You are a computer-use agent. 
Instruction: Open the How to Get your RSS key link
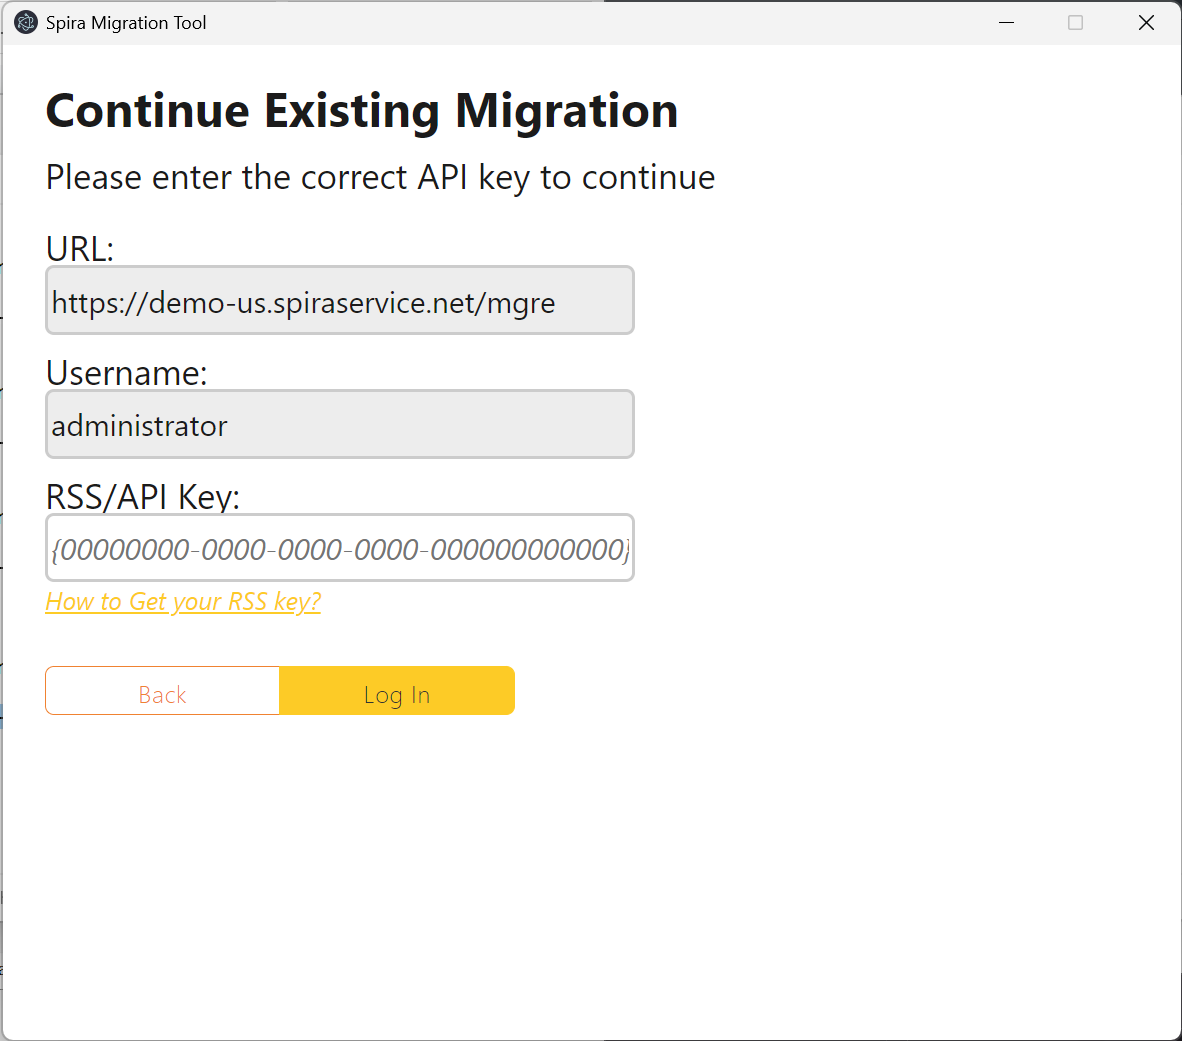click(x=183, y=602)
